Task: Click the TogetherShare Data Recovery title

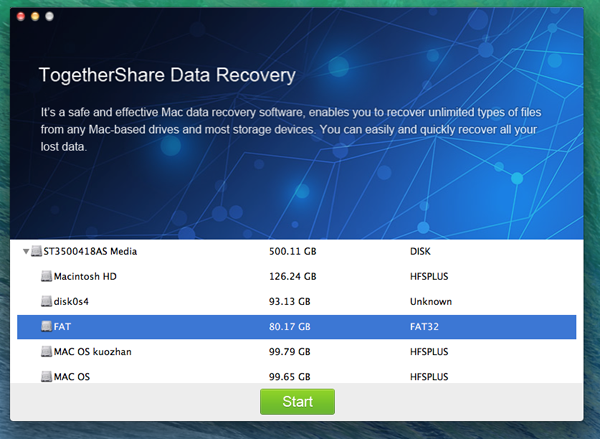Action: pos(167,75)
